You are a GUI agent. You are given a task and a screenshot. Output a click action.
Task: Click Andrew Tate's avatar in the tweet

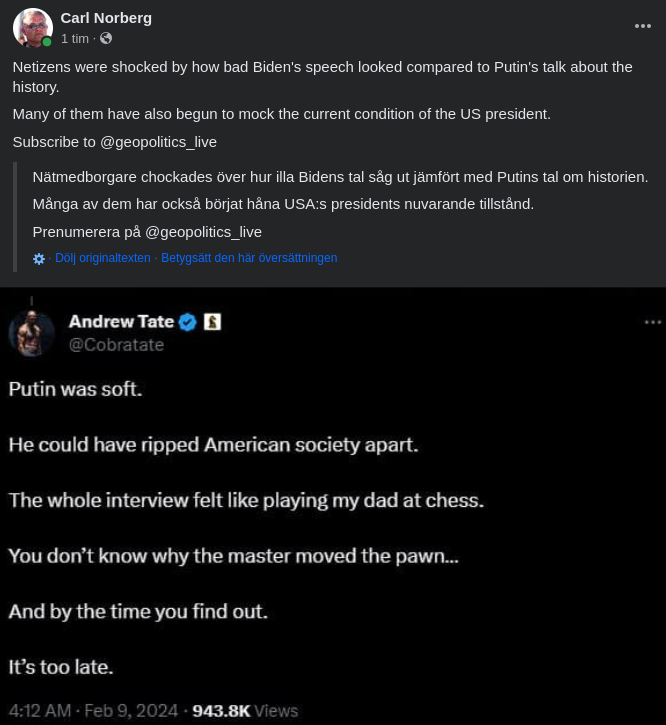click(32, 333)
